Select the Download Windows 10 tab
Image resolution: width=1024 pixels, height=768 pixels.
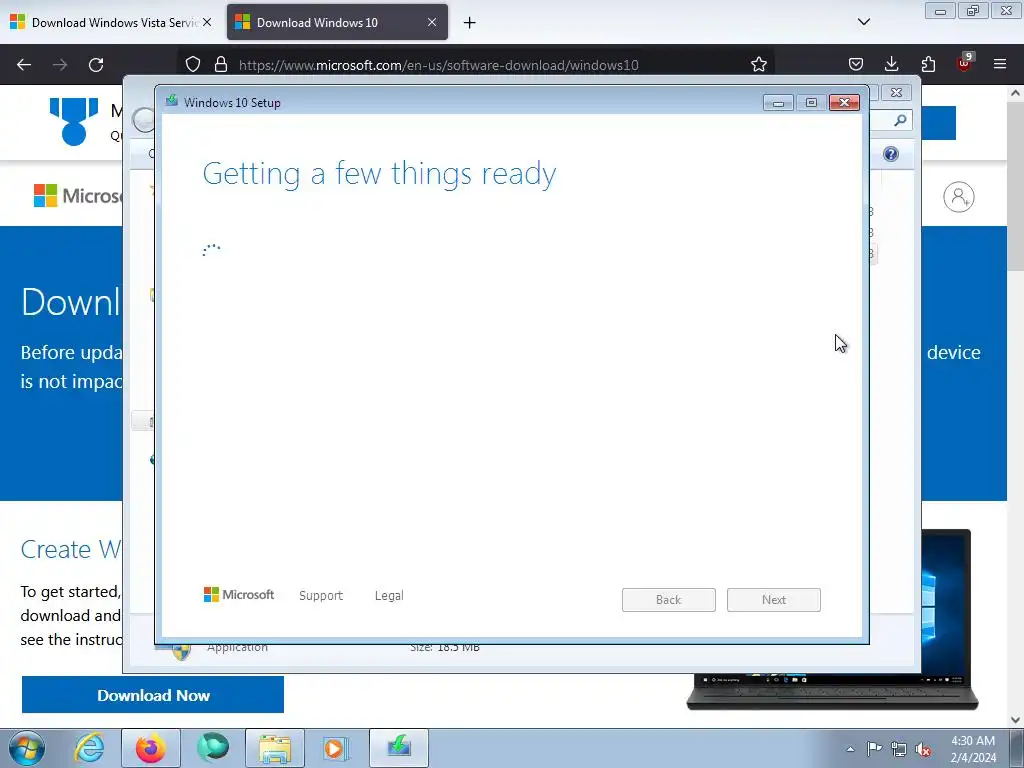click(x=337, y=23)
